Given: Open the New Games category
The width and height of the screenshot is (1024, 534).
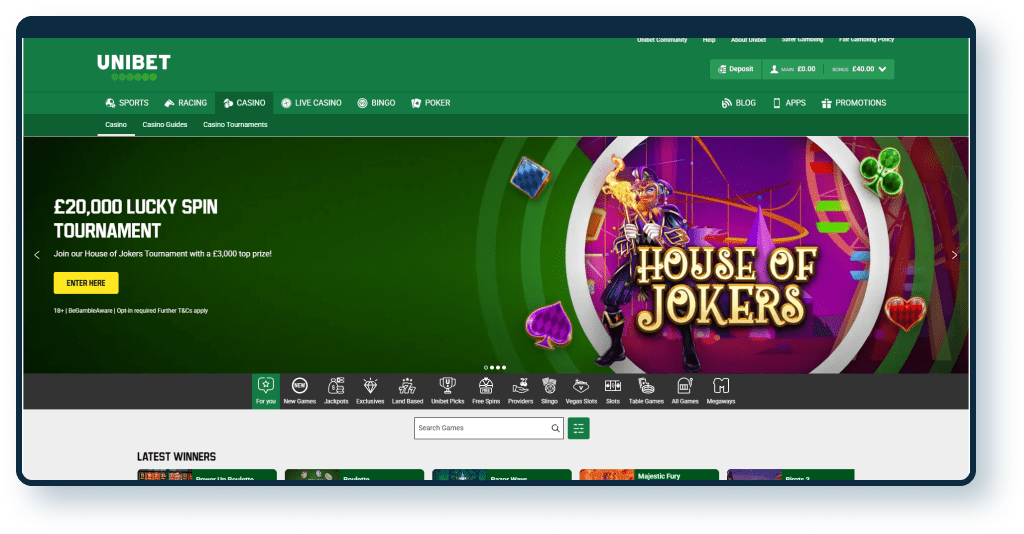Looking at the screenshot, I should coord(300,391).
